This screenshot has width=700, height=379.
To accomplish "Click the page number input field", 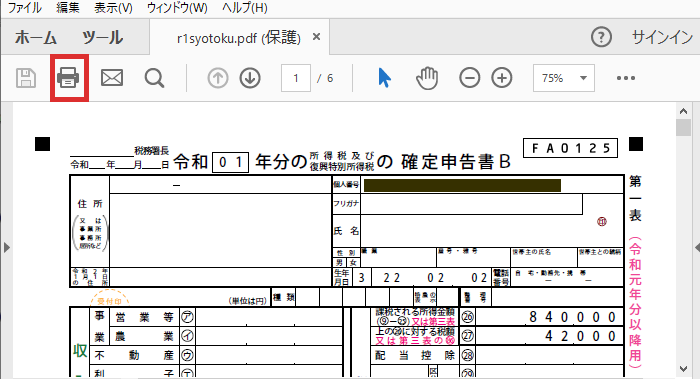I will pyautogui.click(x=296, y=78).
